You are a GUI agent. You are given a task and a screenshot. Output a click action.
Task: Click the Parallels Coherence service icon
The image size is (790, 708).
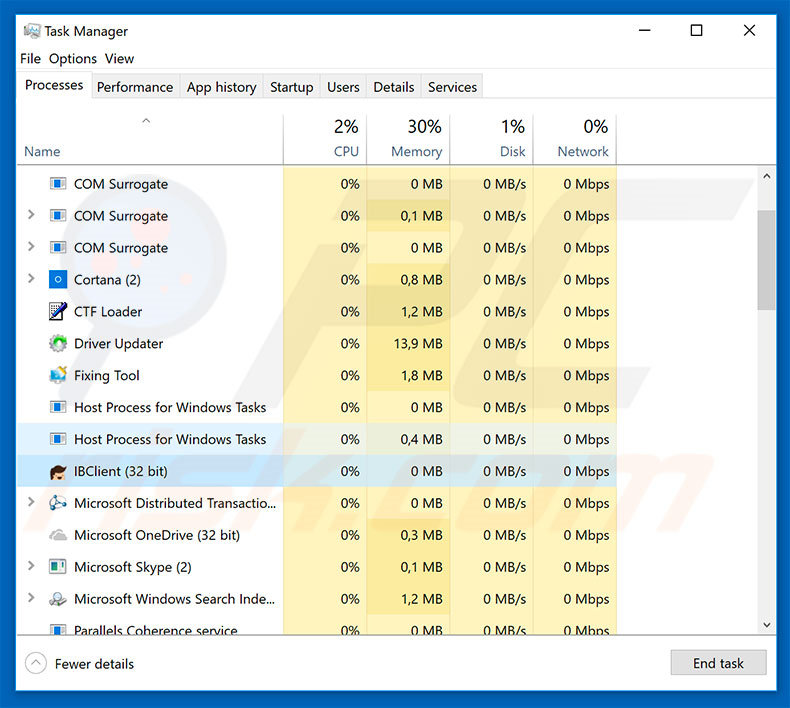tap(58, 629)
